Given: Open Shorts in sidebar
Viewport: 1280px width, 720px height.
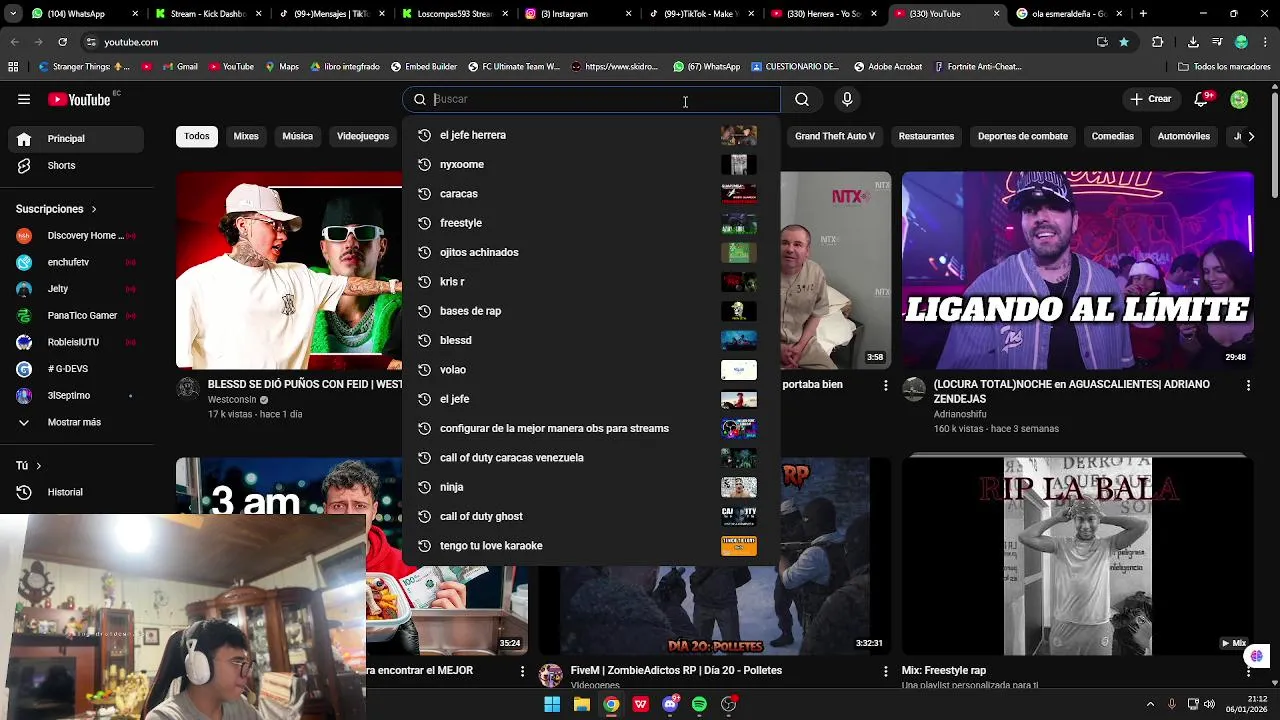Looking at the screenshot, I should (78, 165).
